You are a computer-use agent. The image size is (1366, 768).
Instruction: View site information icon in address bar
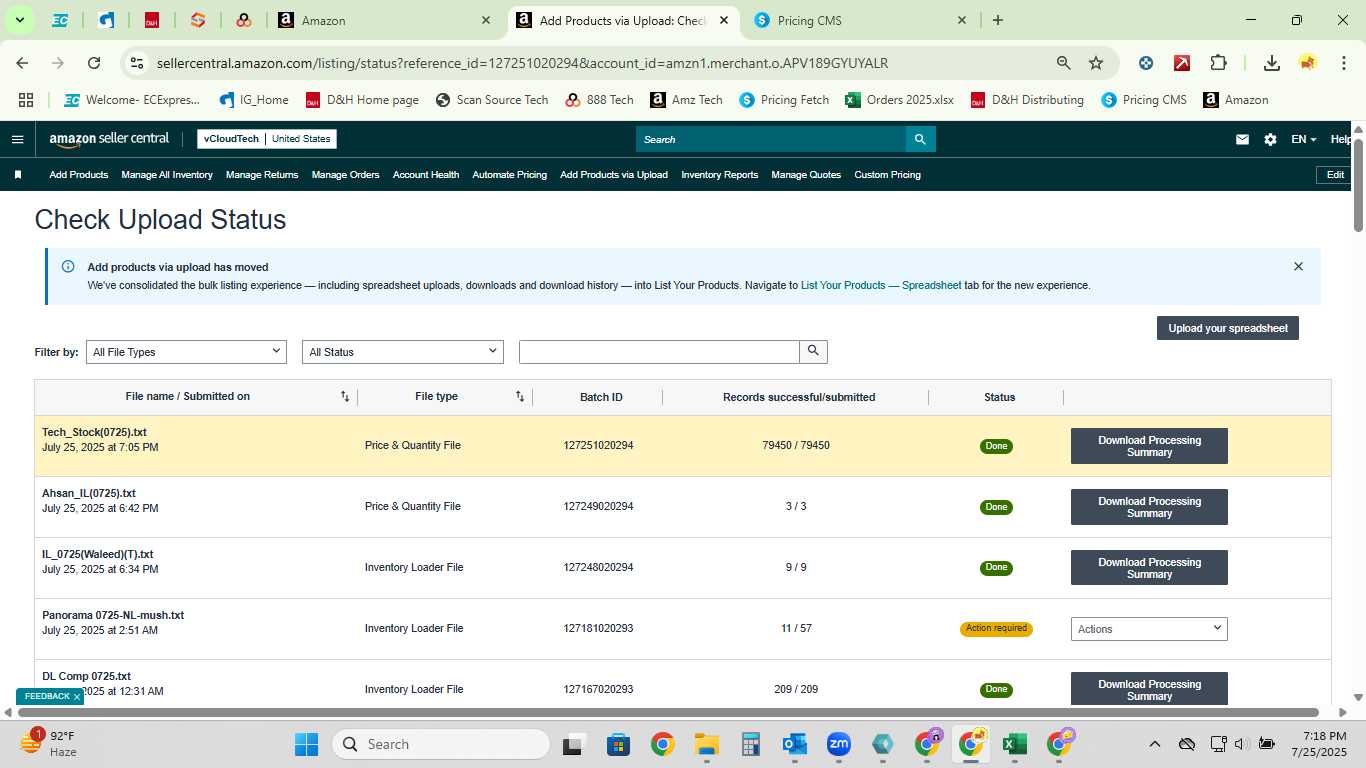pos(138,63)
